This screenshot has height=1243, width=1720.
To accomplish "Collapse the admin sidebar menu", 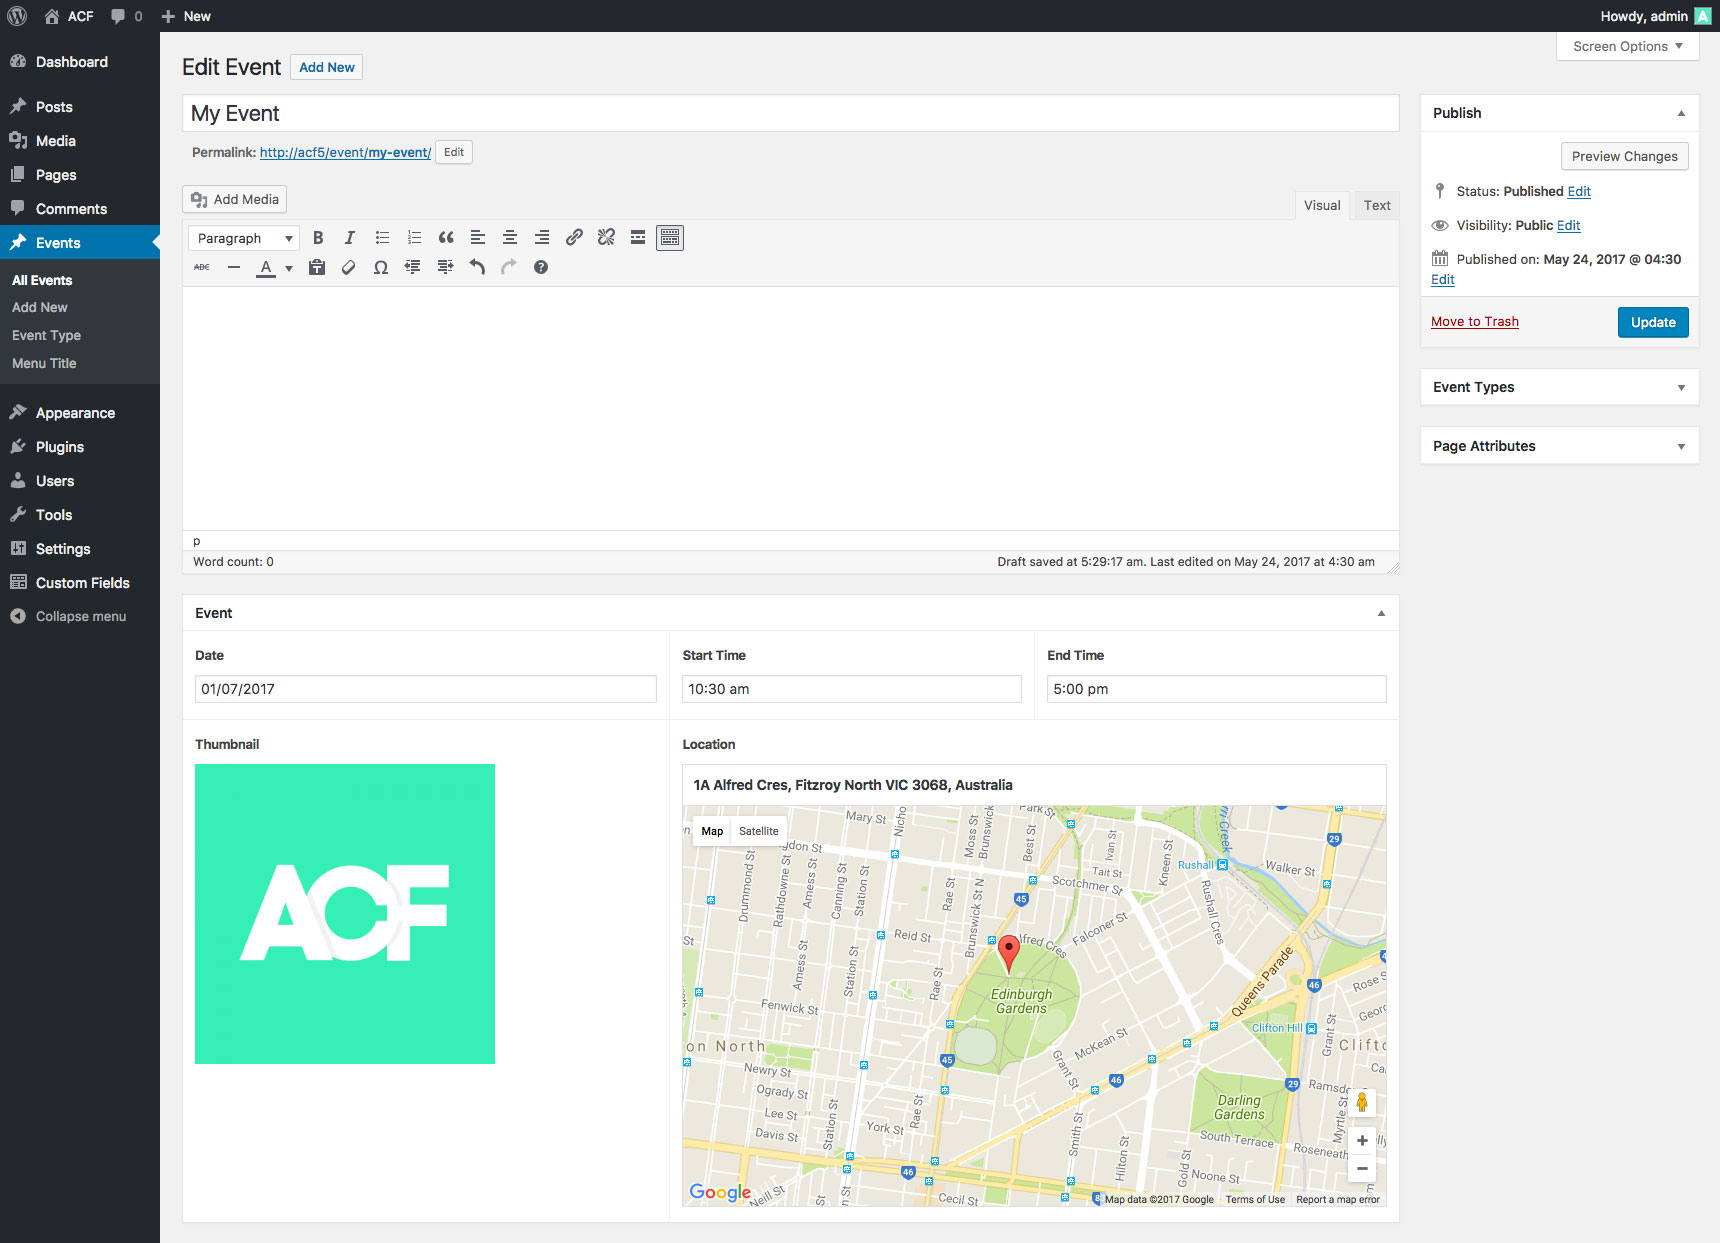I will click(80, 617).
